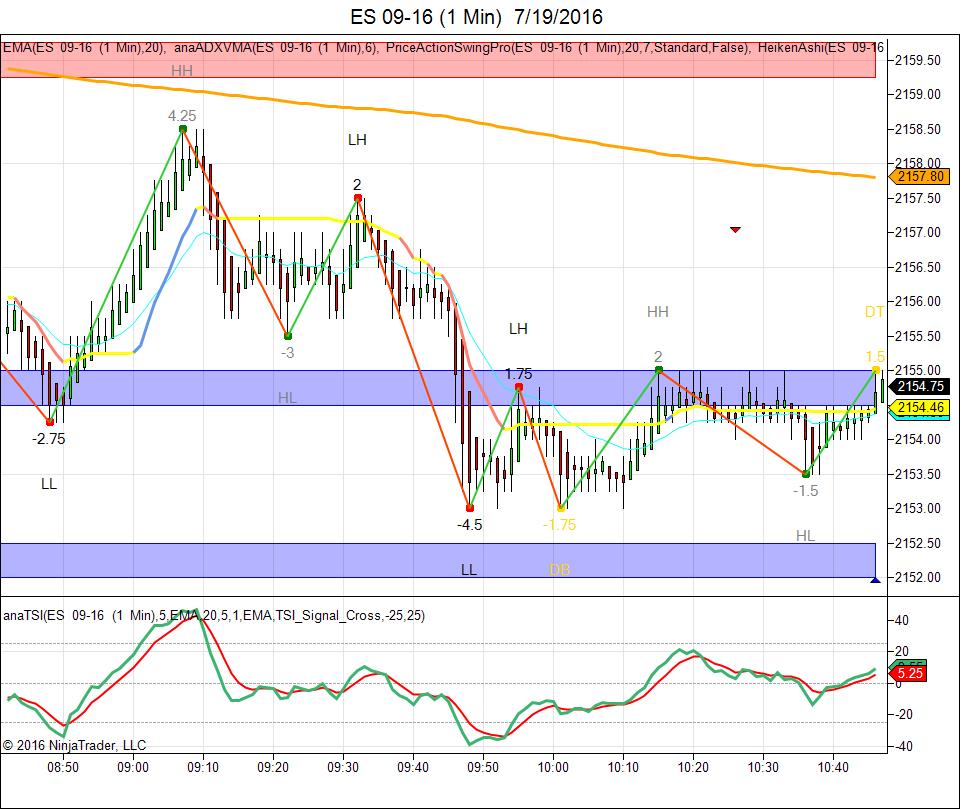The image size is (960, 809).
Task: Click the black 2154.75 last price marker
Action: tap(920, 386)
